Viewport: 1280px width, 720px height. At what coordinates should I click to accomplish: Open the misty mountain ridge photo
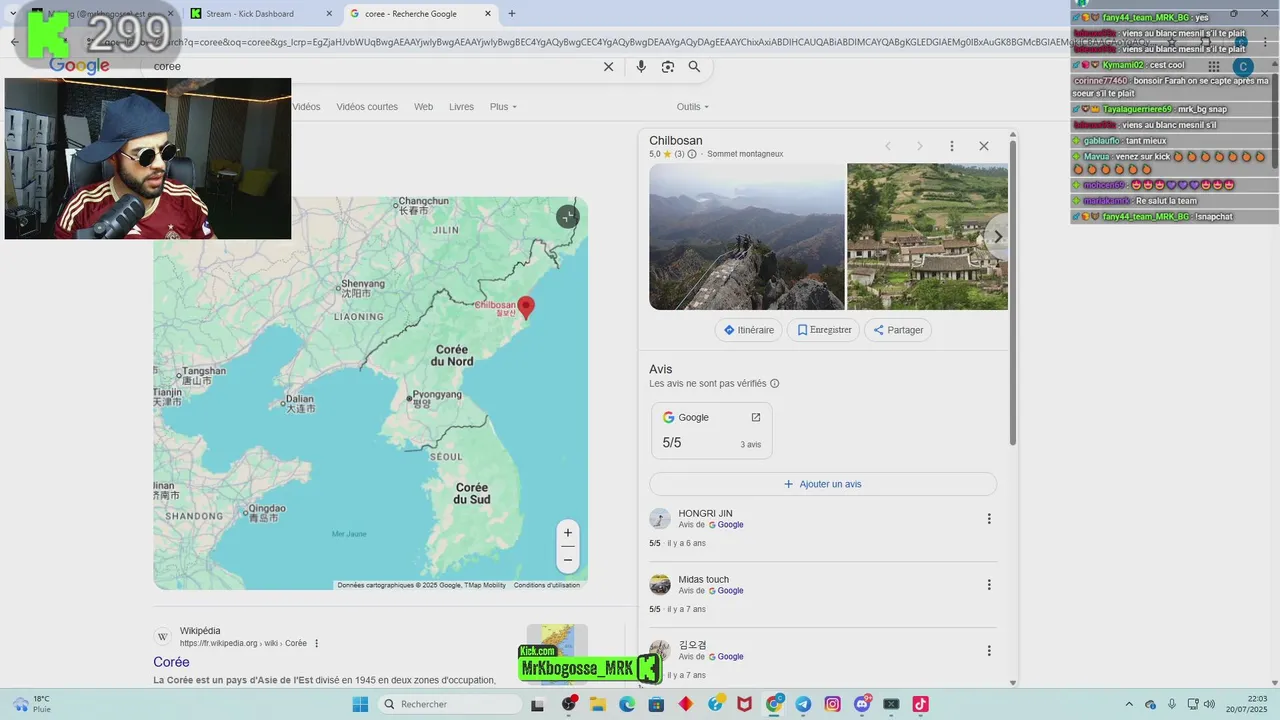(x=747, y=237)
